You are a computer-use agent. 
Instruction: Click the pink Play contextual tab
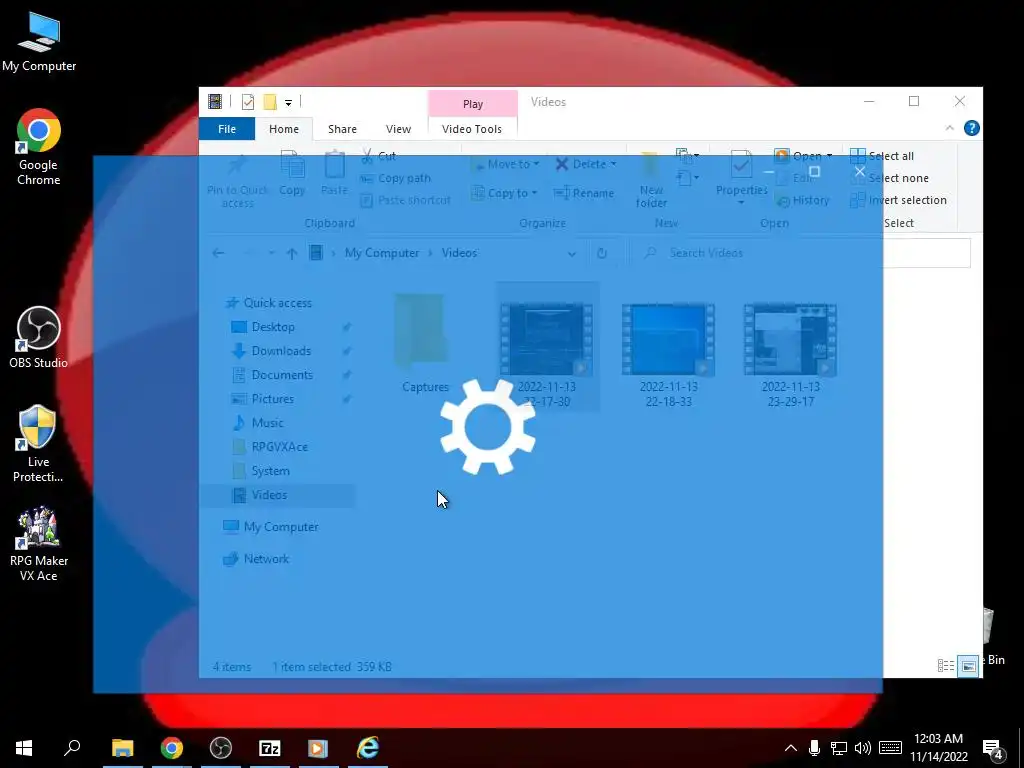click(473, 104)
